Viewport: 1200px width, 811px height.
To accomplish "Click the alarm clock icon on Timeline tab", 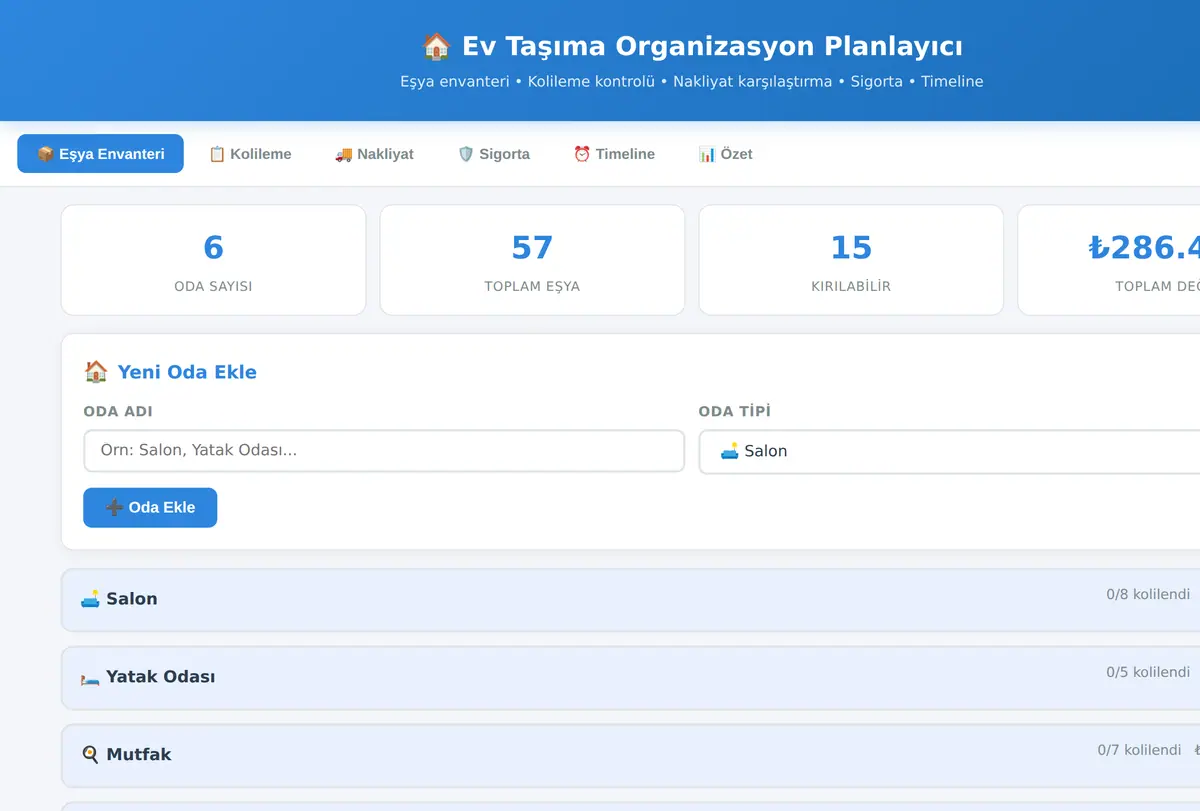I will [582, 154].
